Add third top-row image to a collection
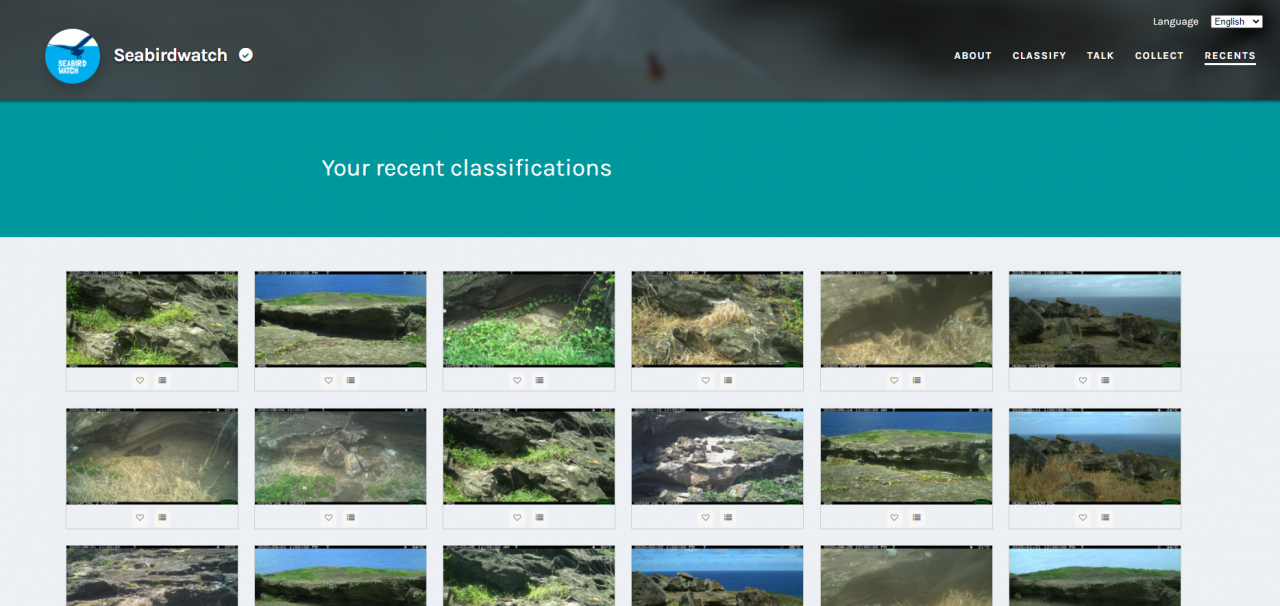This screenshot has height=606, width=1280. pos(539,380)
